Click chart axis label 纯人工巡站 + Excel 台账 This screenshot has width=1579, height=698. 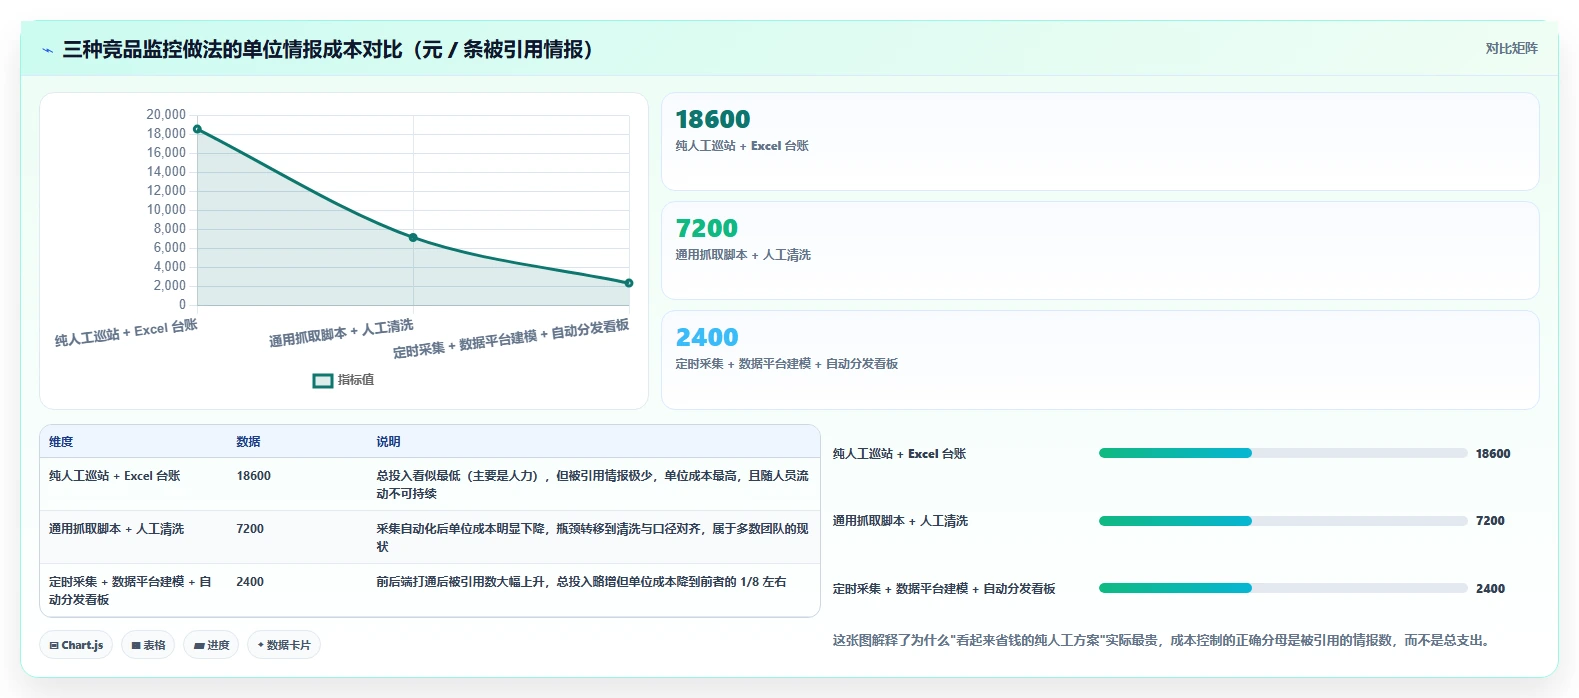click(126, 333)
